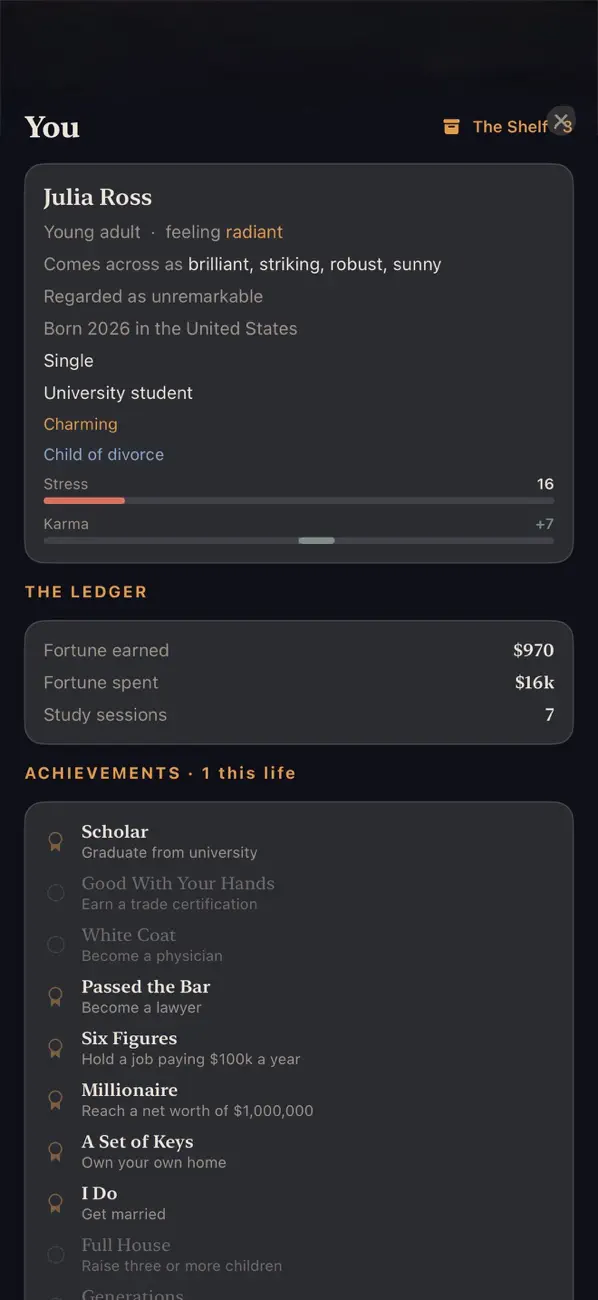Viewport: 598px width, 1300px height.
Task: Close the You panel with X button
Action: (x=561, y=121)
